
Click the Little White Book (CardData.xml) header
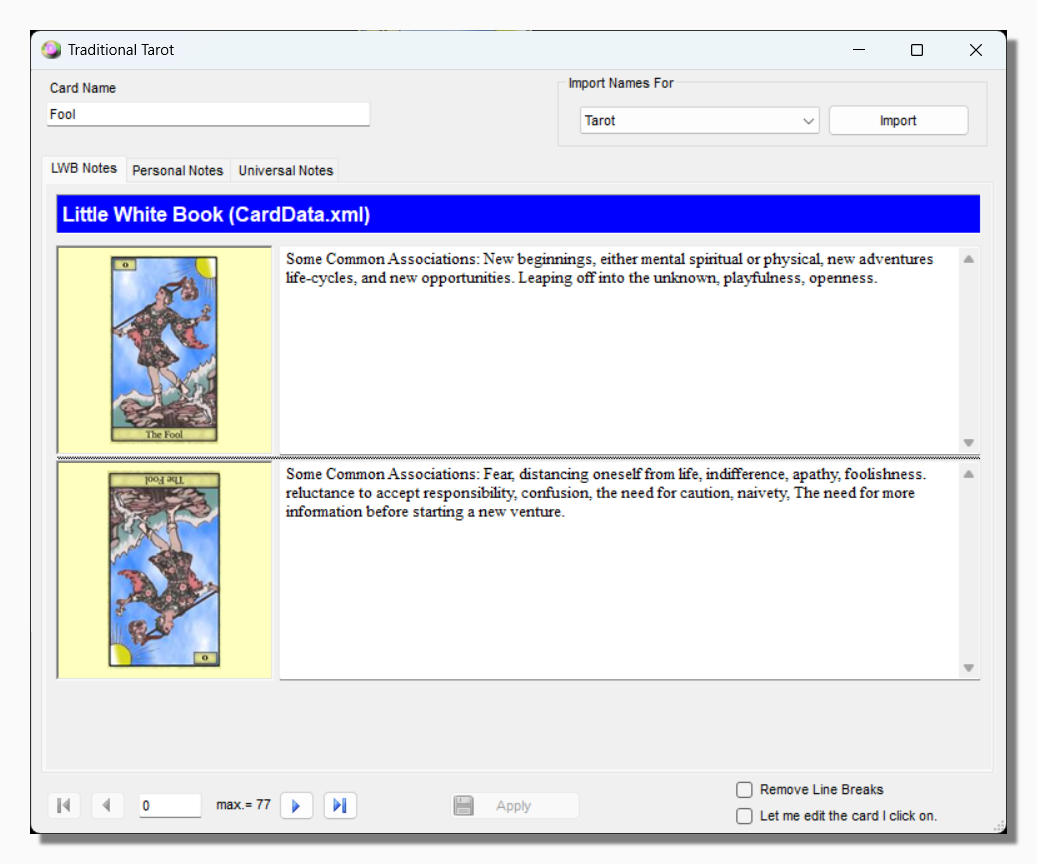click(518, 214)
